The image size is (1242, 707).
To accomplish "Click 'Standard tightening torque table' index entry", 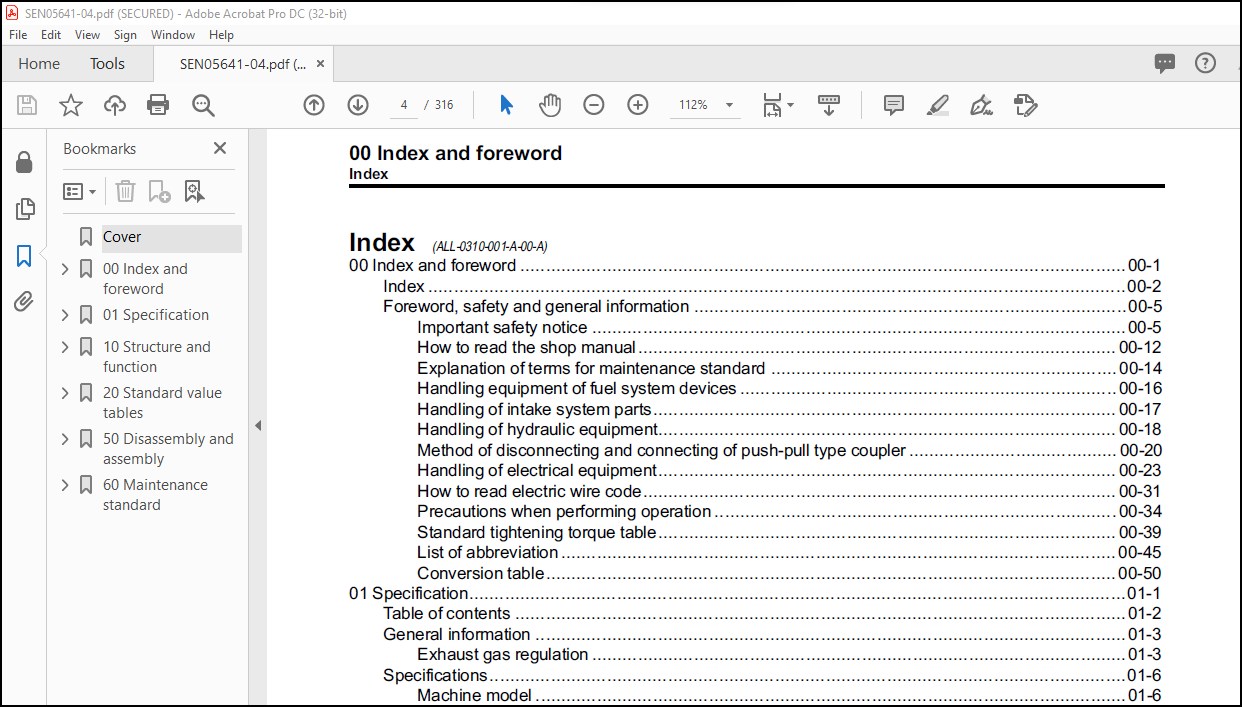I will (x=536, y=532).
